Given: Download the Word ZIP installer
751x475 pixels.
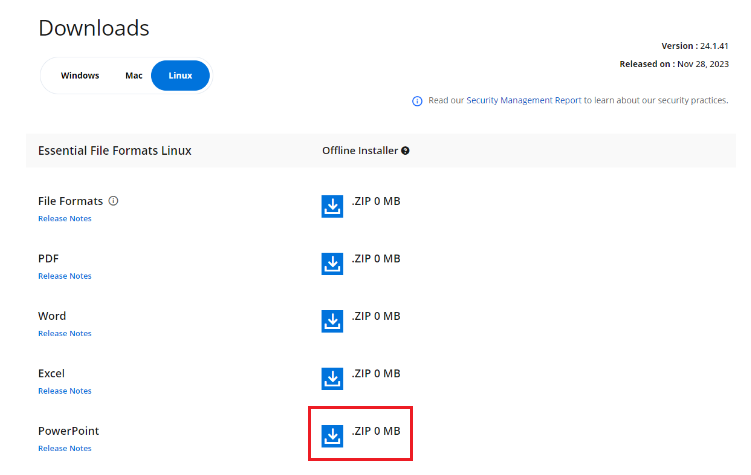Looking at the screenshot, I should 332,321.
